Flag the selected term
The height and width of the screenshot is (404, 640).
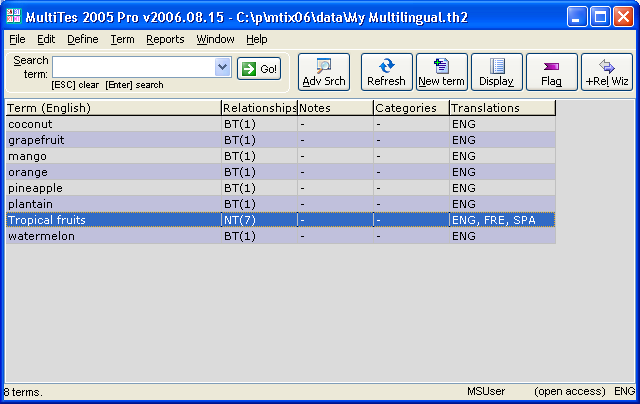[551, 72]
